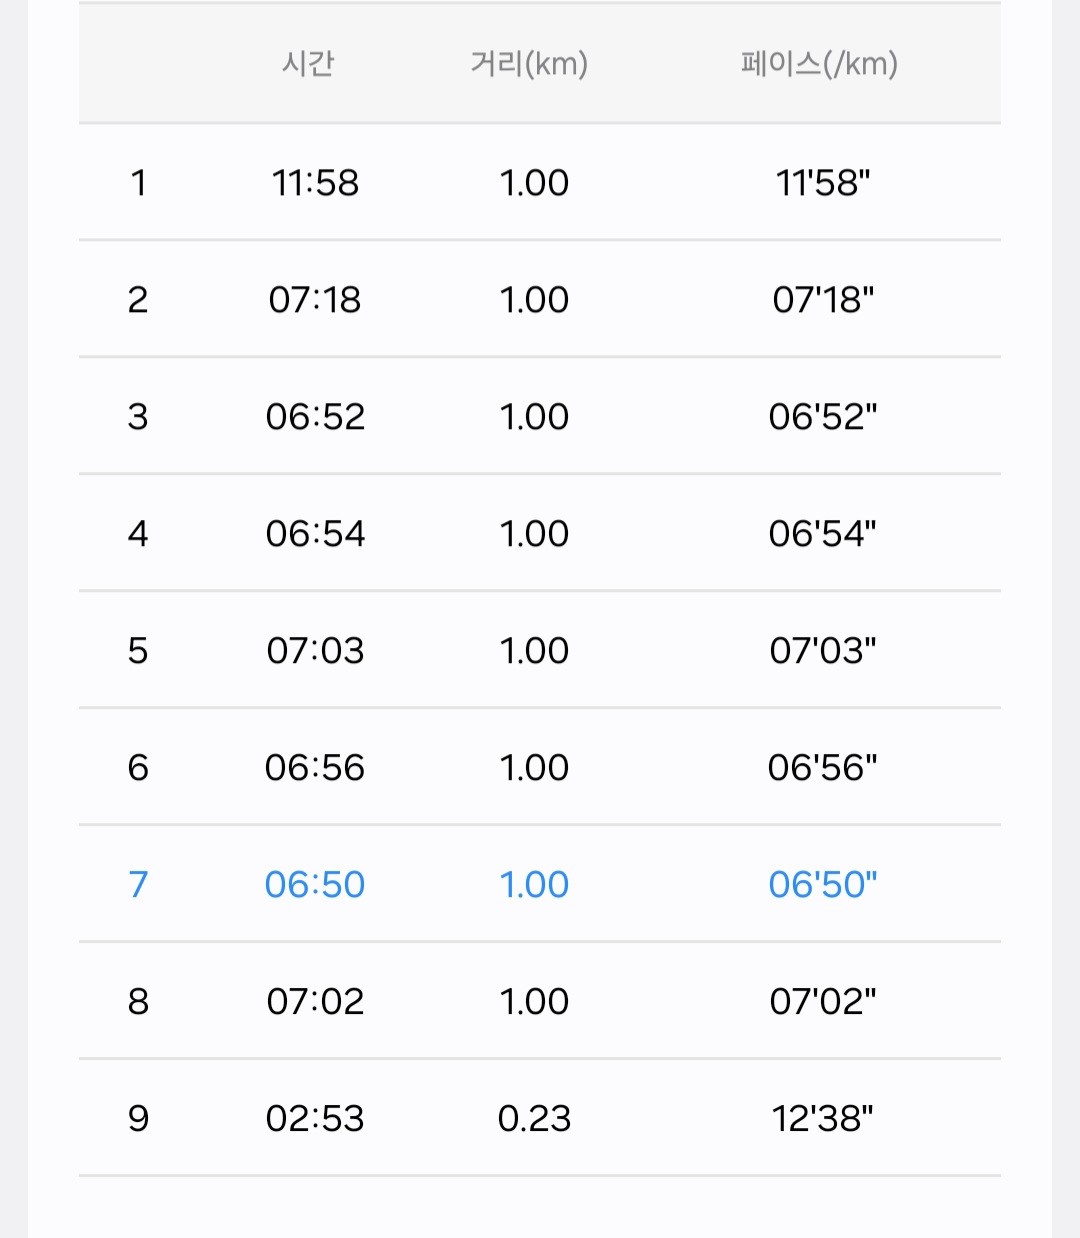This screenshot has width=1080, height=1238.
Task: Tap lap 9 pace 12'38"
Action: (x=823, y=1119)
